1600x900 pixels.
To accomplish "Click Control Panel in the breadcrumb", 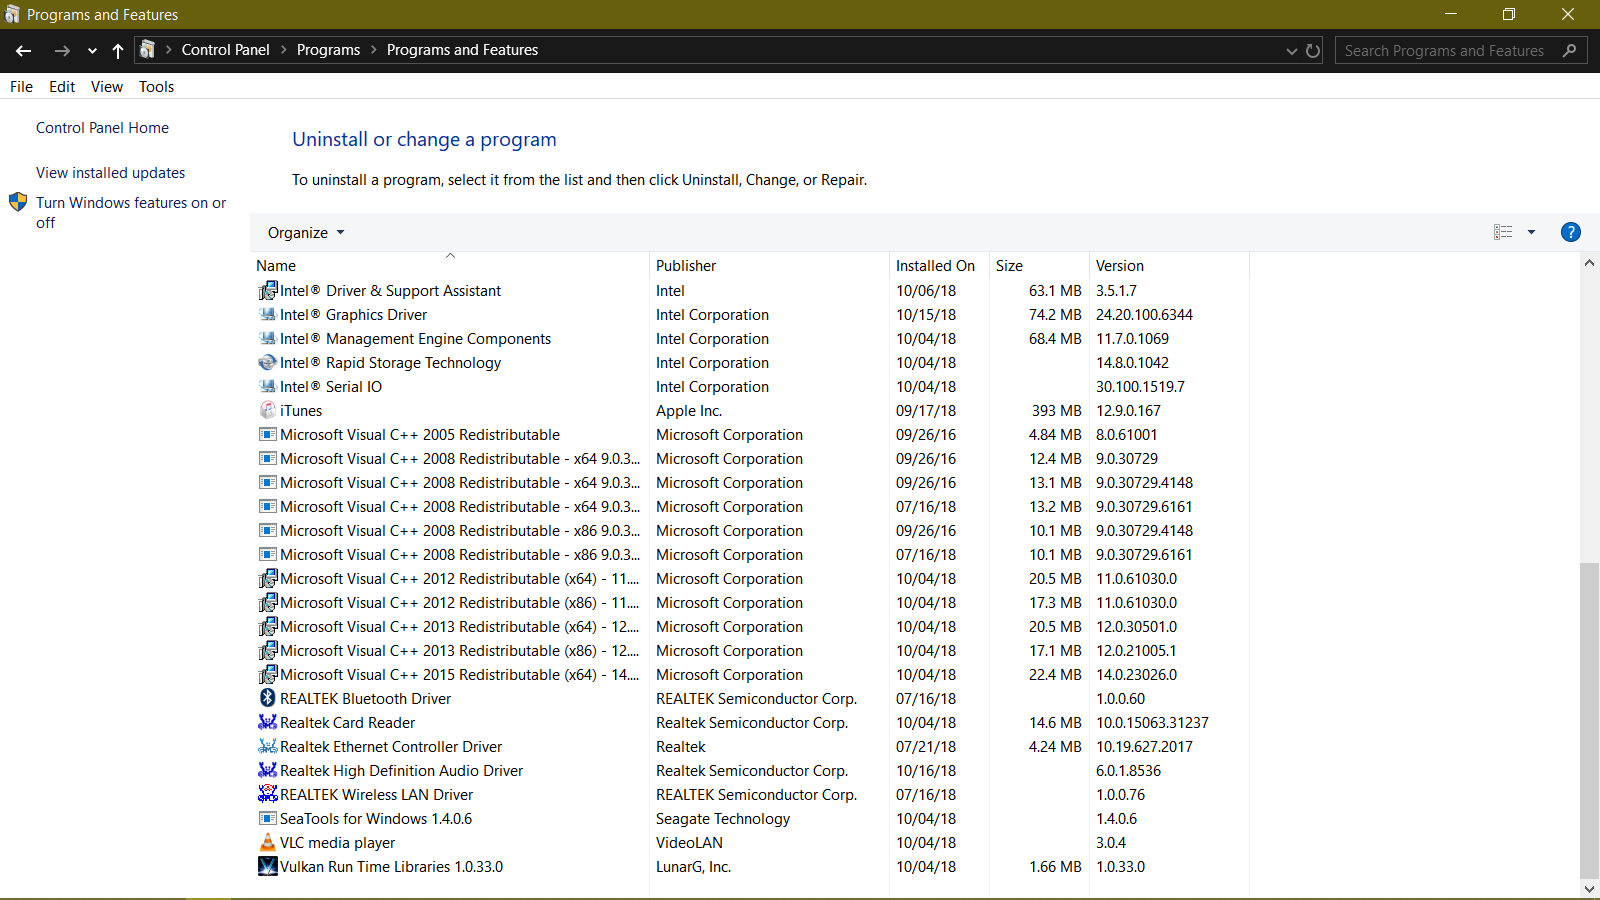I will (x=225, y=50).
